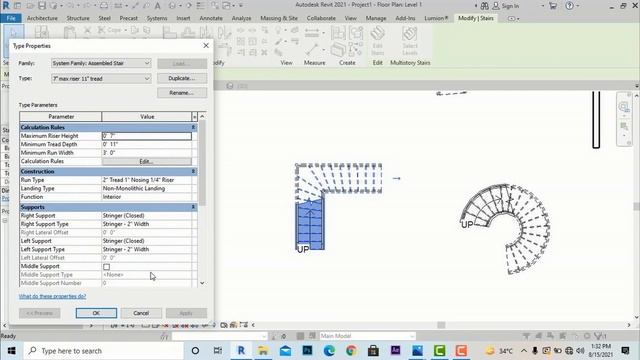Open Customize Quick Access Toolbar dropdown arrow
Viewport: 640px width, 360px height.
tap(241, 6)
